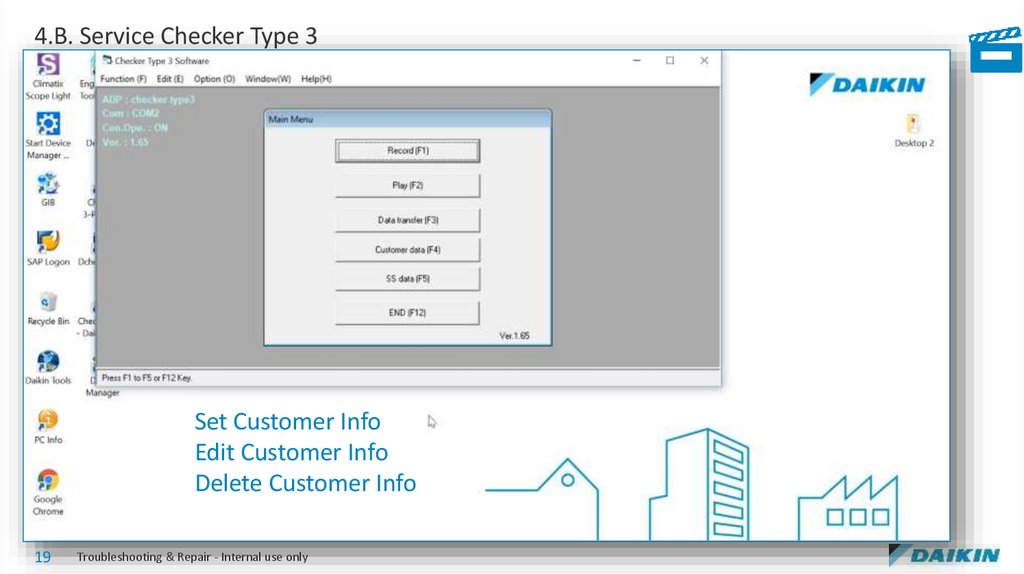Open the GIB desktop icon
The height and width of the screenshot is (574, 1024).
48,189
